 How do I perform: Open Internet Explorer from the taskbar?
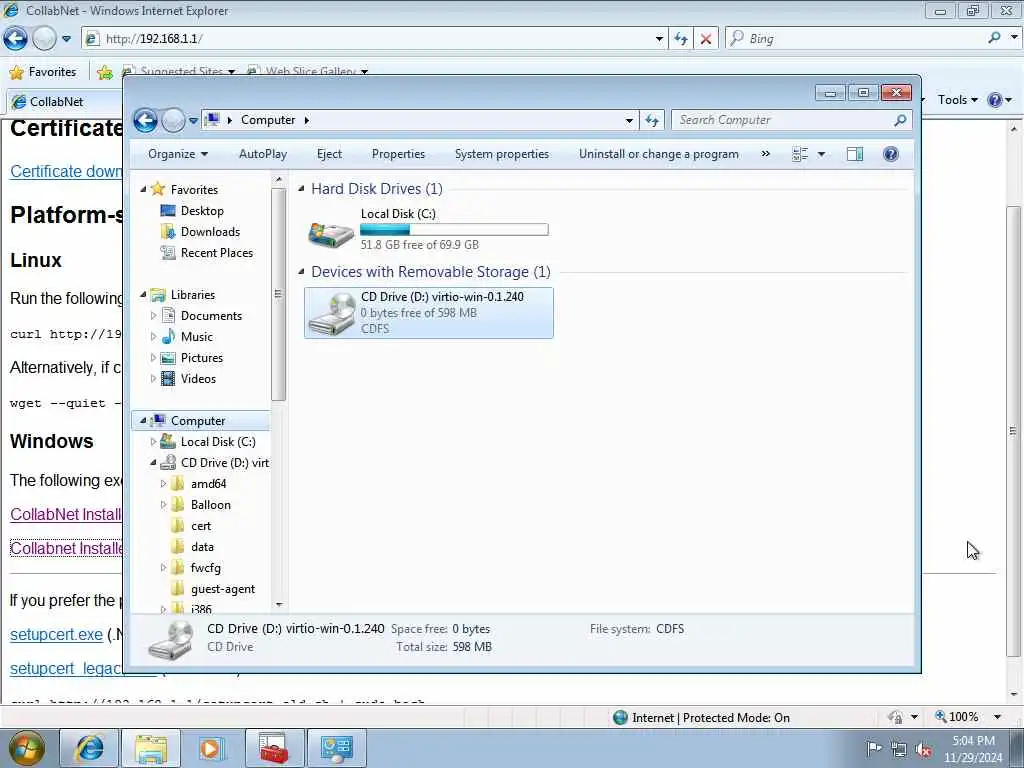pos(89,748)
